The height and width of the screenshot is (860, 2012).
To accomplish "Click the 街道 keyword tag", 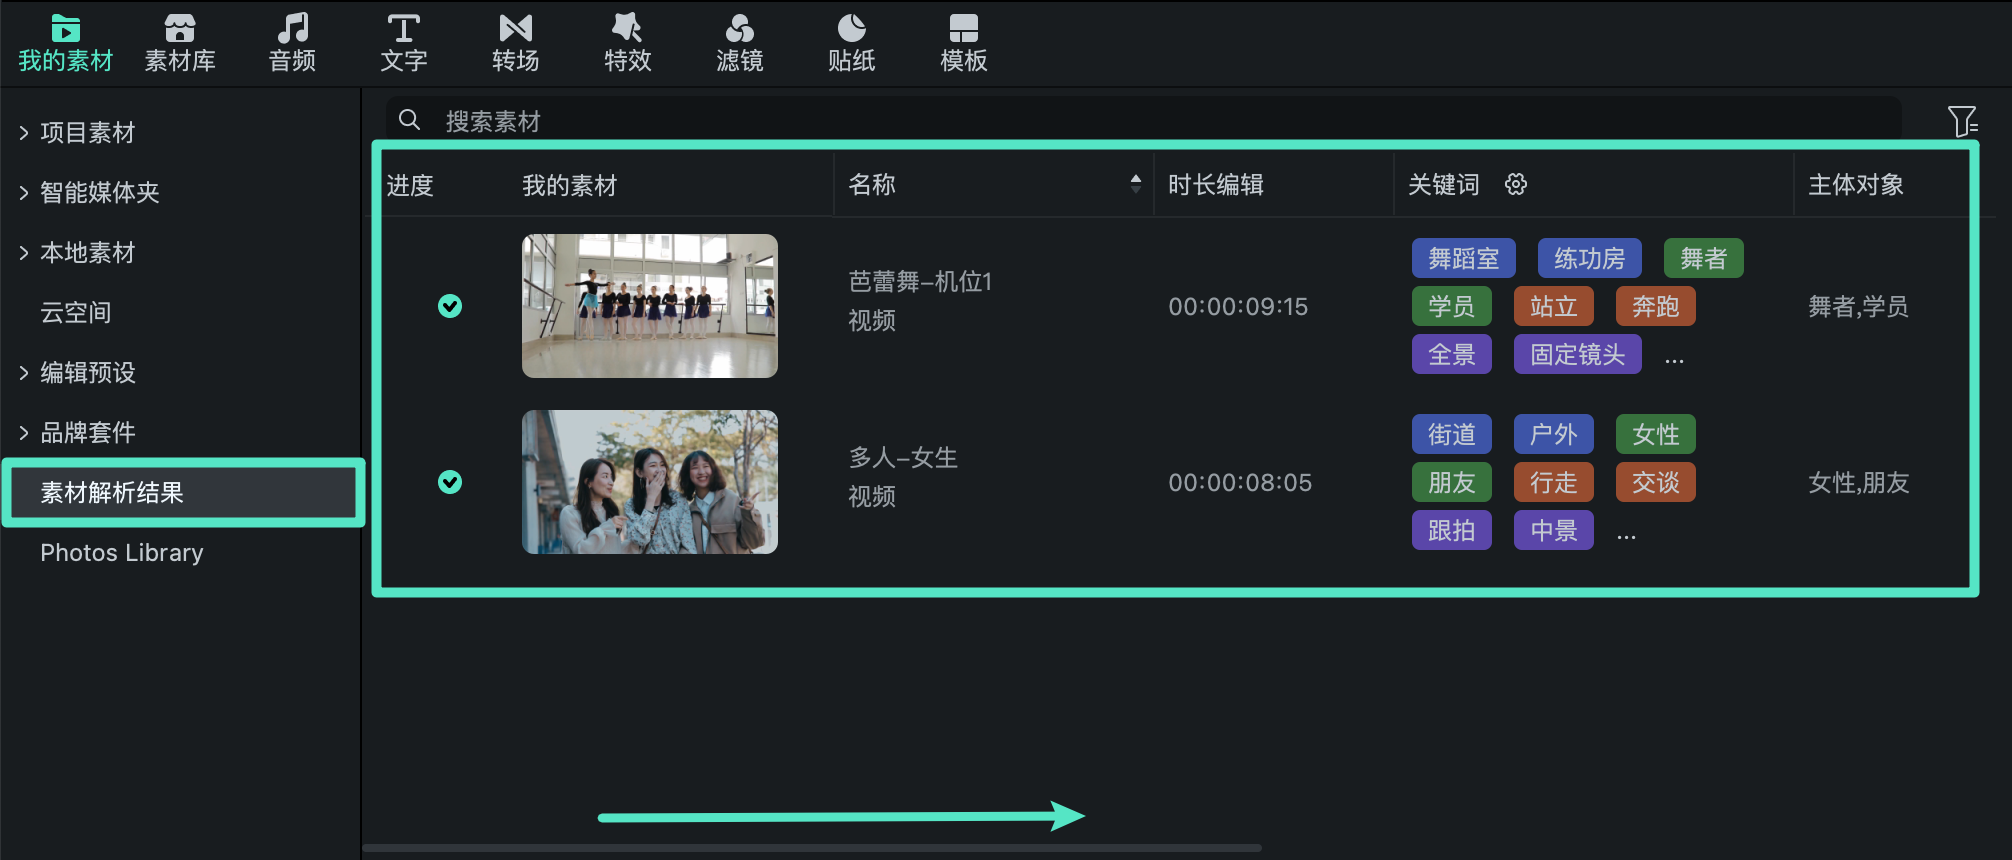I will coord(1452,434).
